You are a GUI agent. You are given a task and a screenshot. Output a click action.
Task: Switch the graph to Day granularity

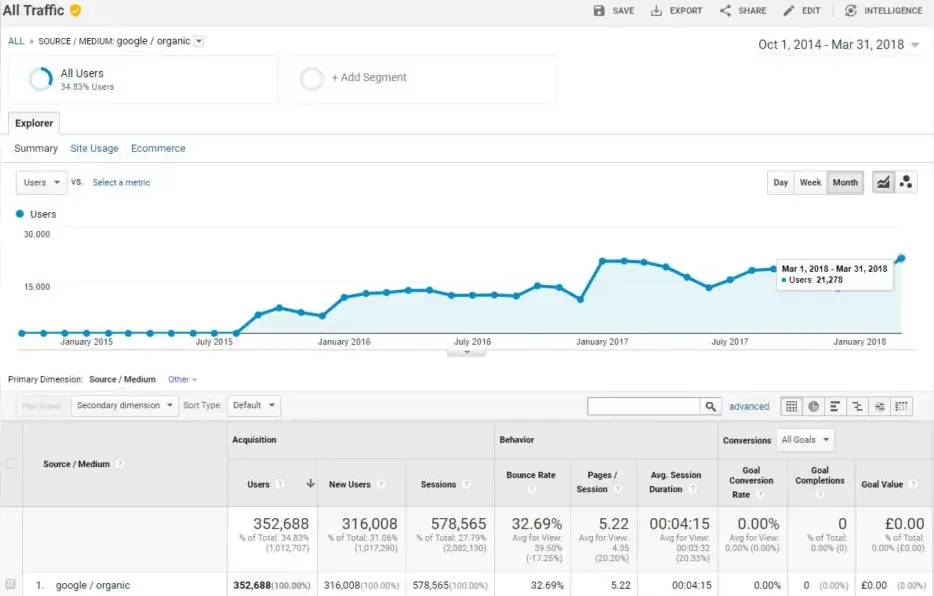pos(780,182)
